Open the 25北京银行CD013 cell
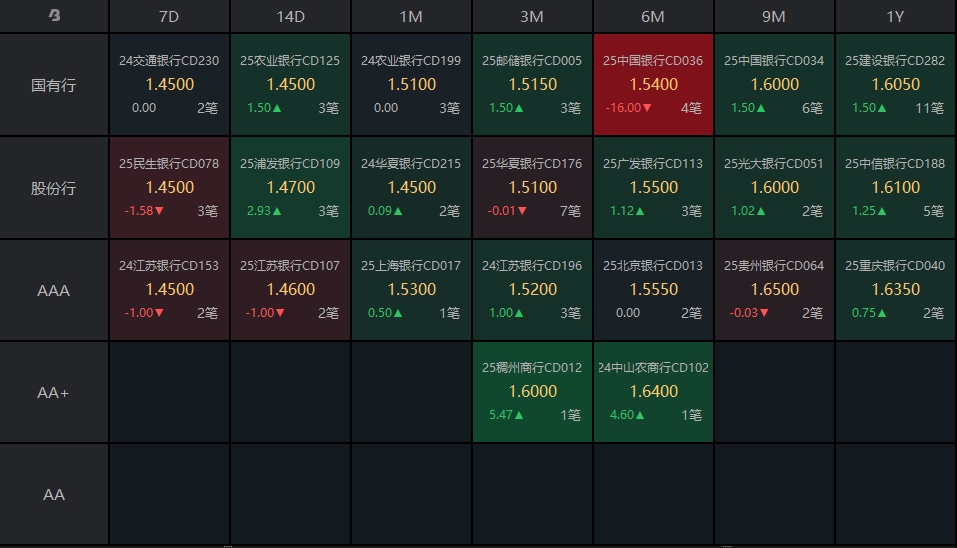 (653, 290)
